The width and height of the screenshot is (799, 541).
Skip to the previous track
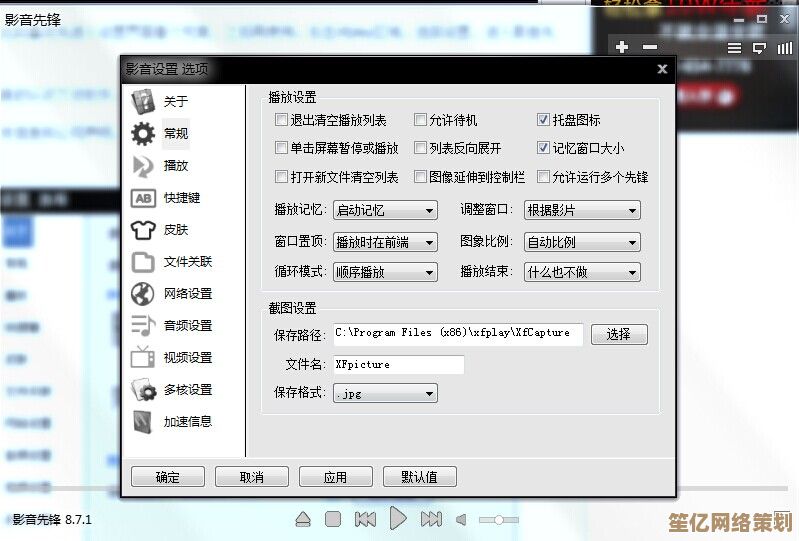(365, 519)
